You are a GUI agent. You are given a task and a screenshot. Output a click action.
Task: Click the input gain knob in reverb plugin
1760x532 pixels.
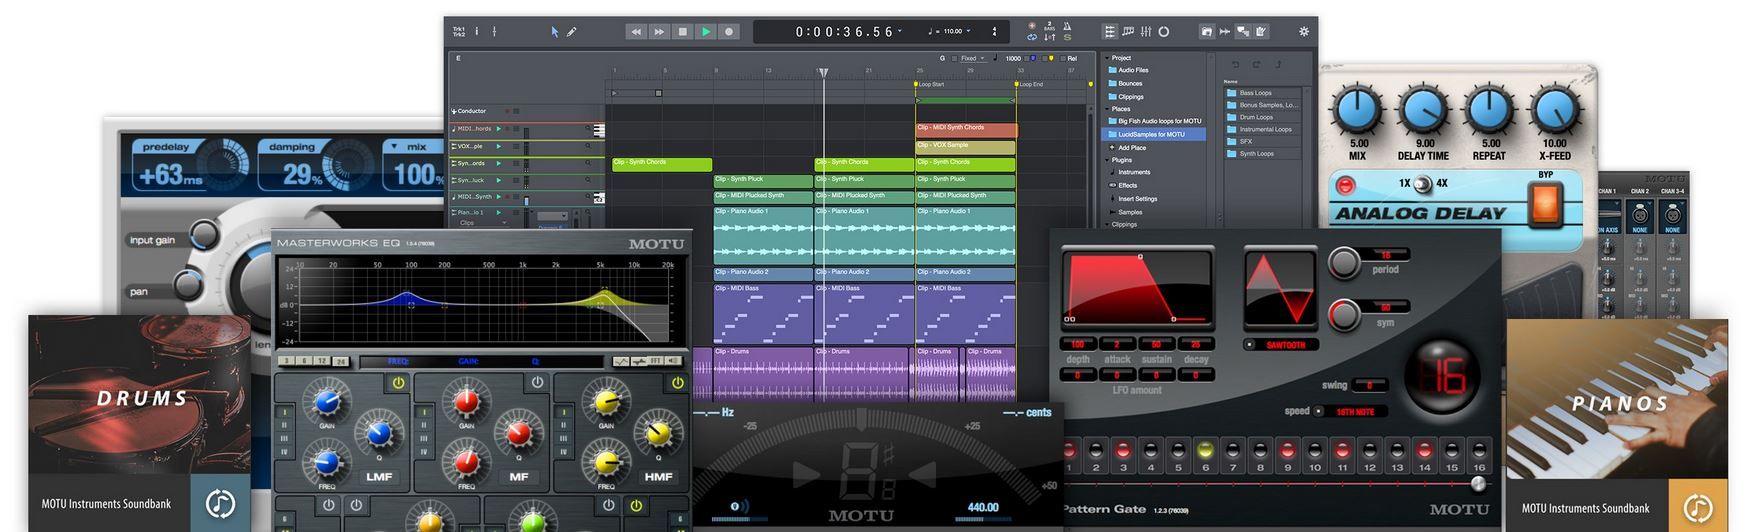[x=203, y=236]
